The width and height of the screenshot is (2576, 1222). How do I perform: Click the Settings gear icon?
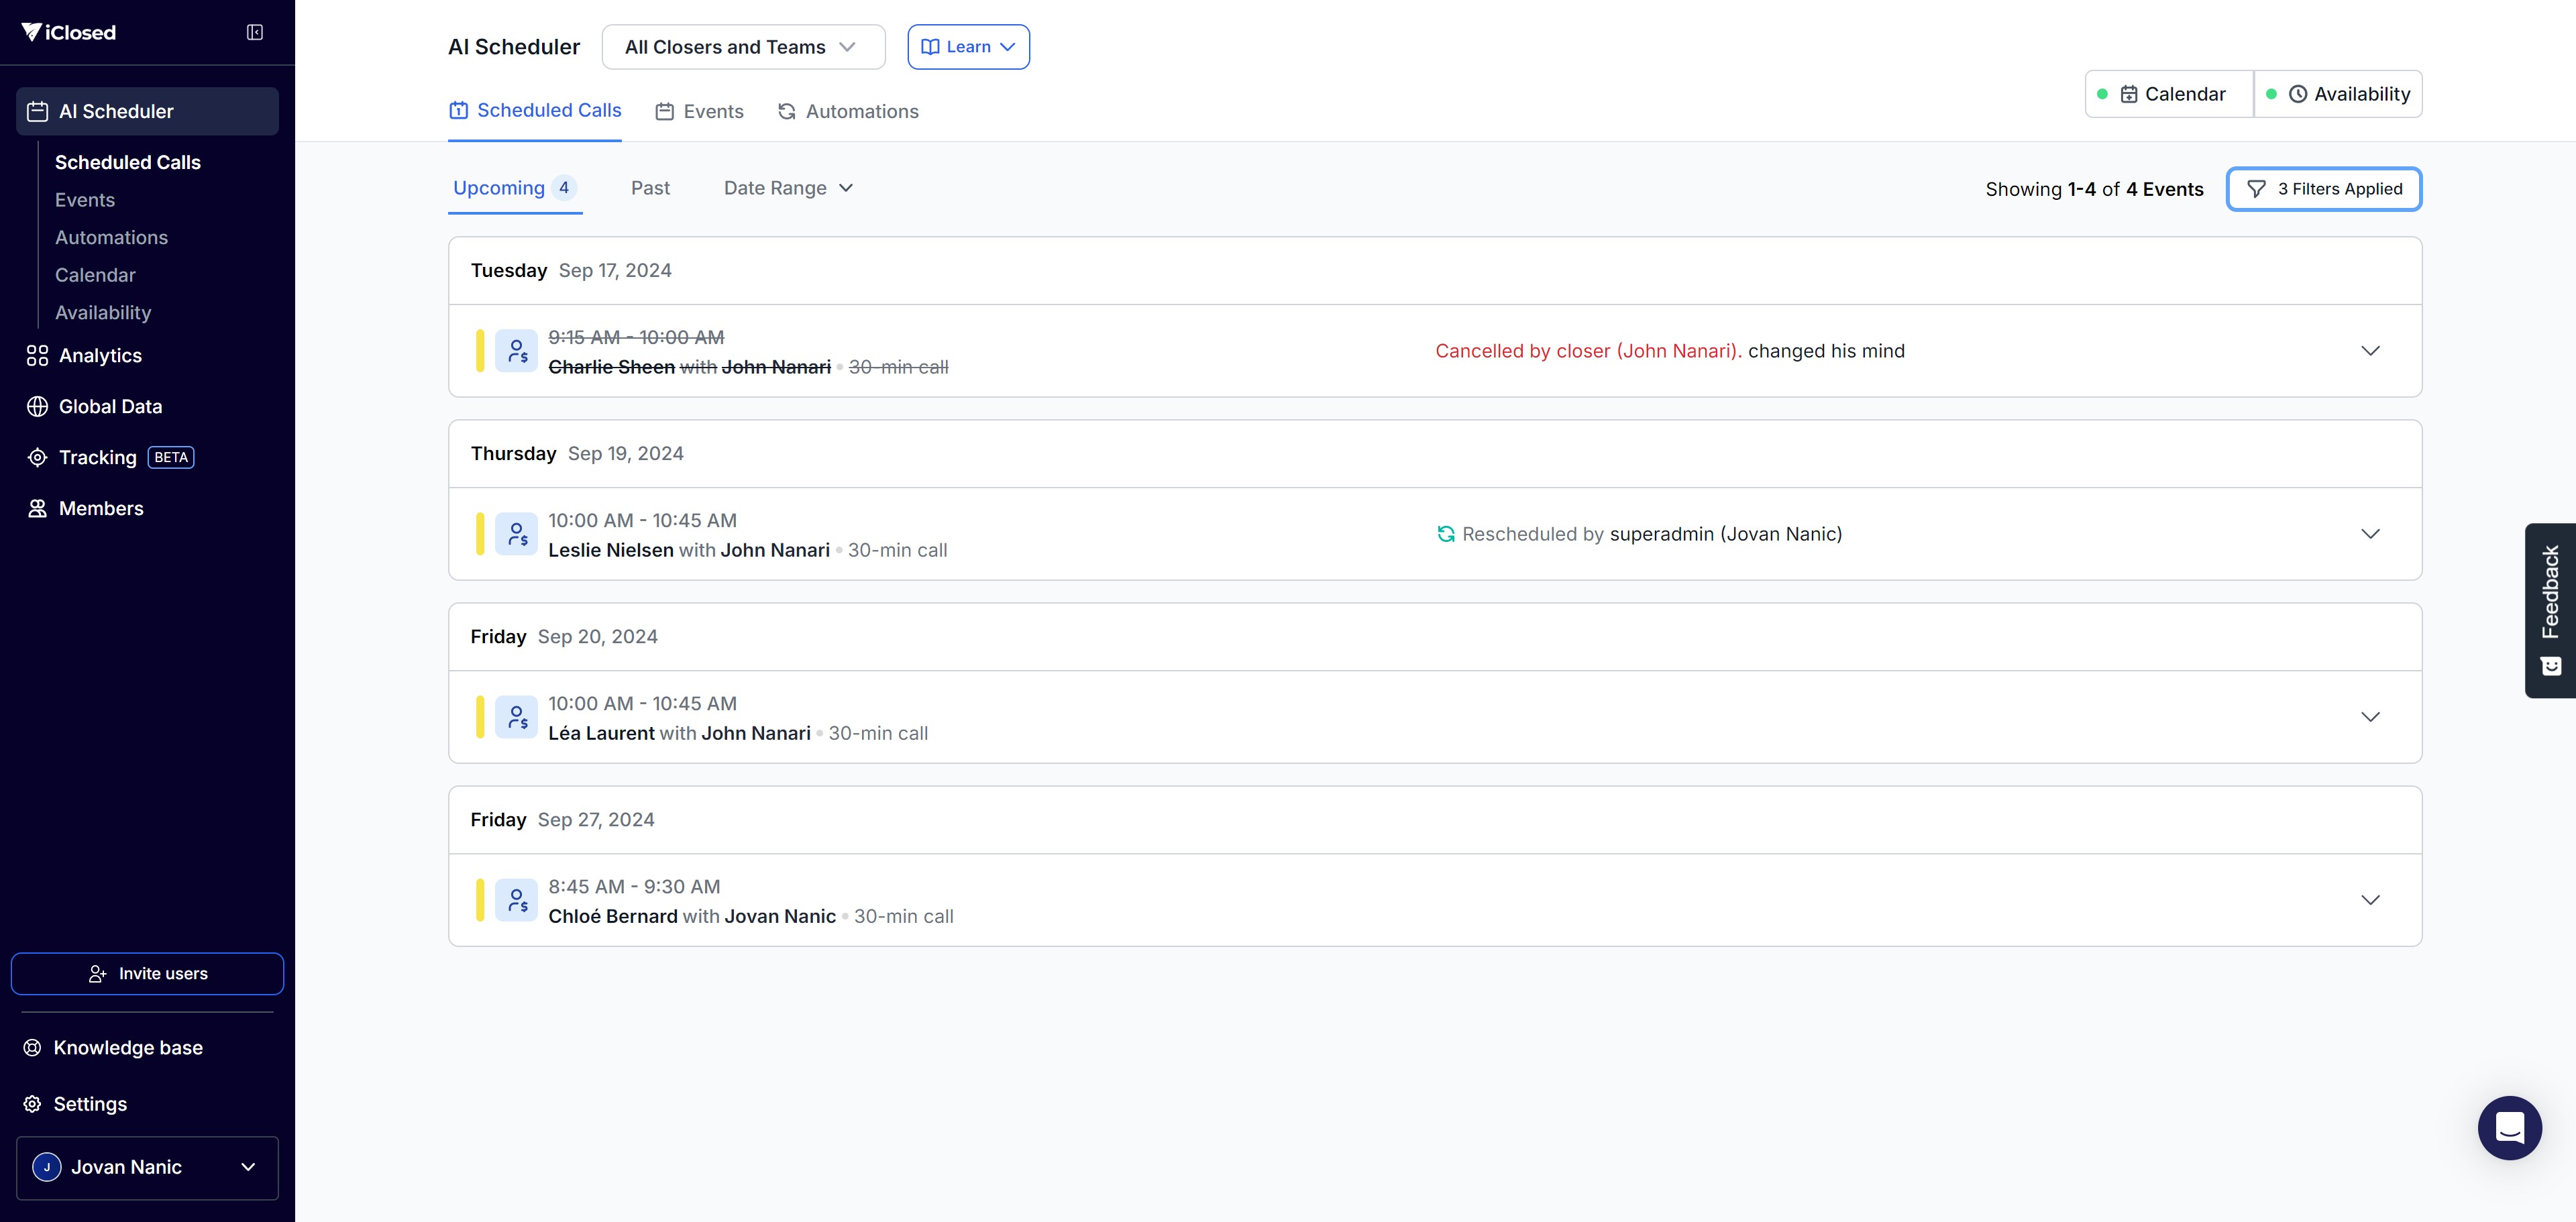[33, 1104]
